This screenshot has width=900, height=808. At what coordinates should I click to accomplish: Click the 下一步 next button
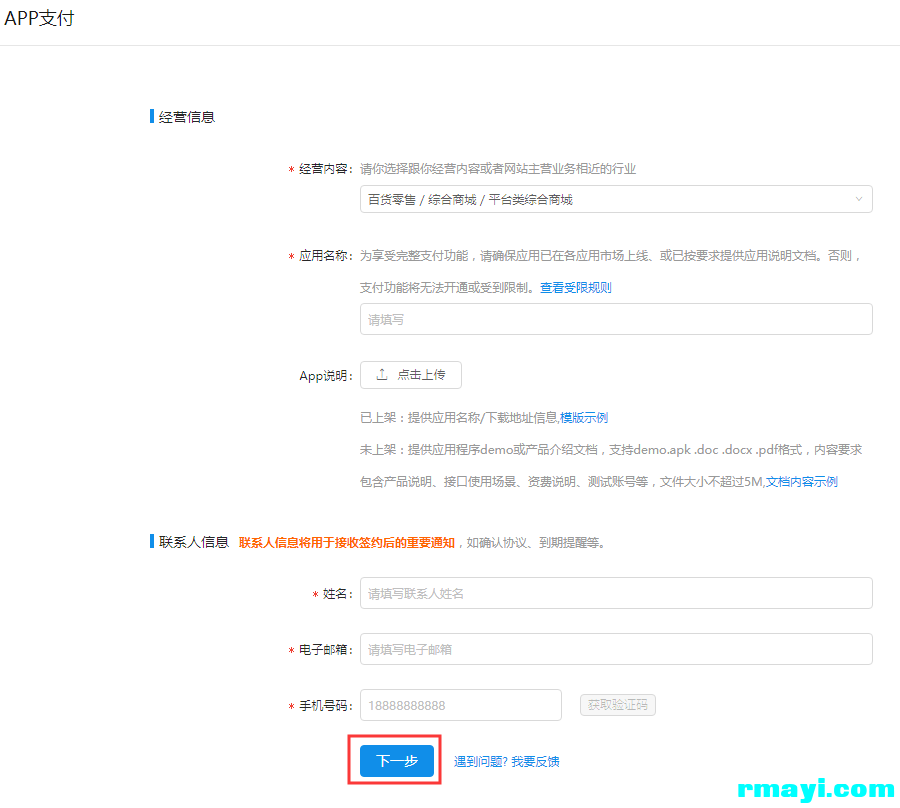[397, 761]
